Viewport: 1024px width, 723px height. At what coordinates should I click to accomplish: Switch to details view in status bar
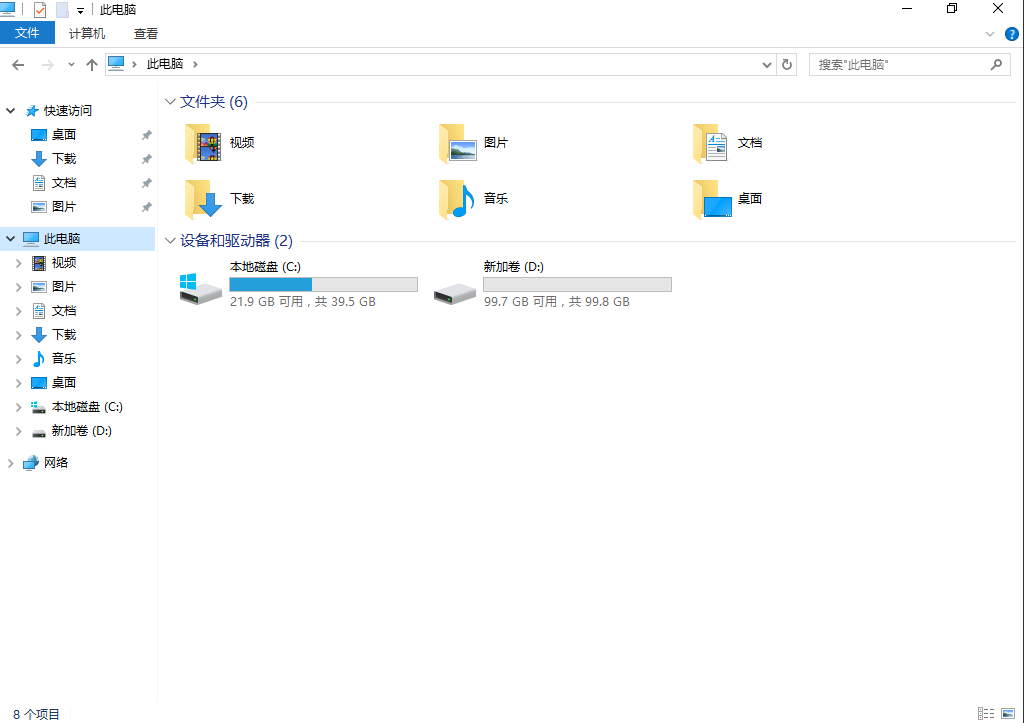click(986, 713)
